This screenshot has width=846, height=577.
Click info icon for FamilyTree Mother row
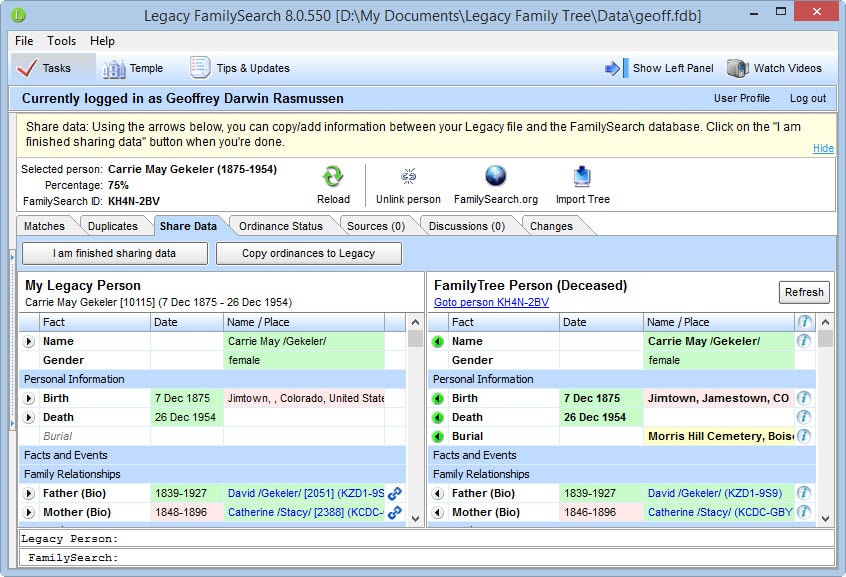(804, 512)
